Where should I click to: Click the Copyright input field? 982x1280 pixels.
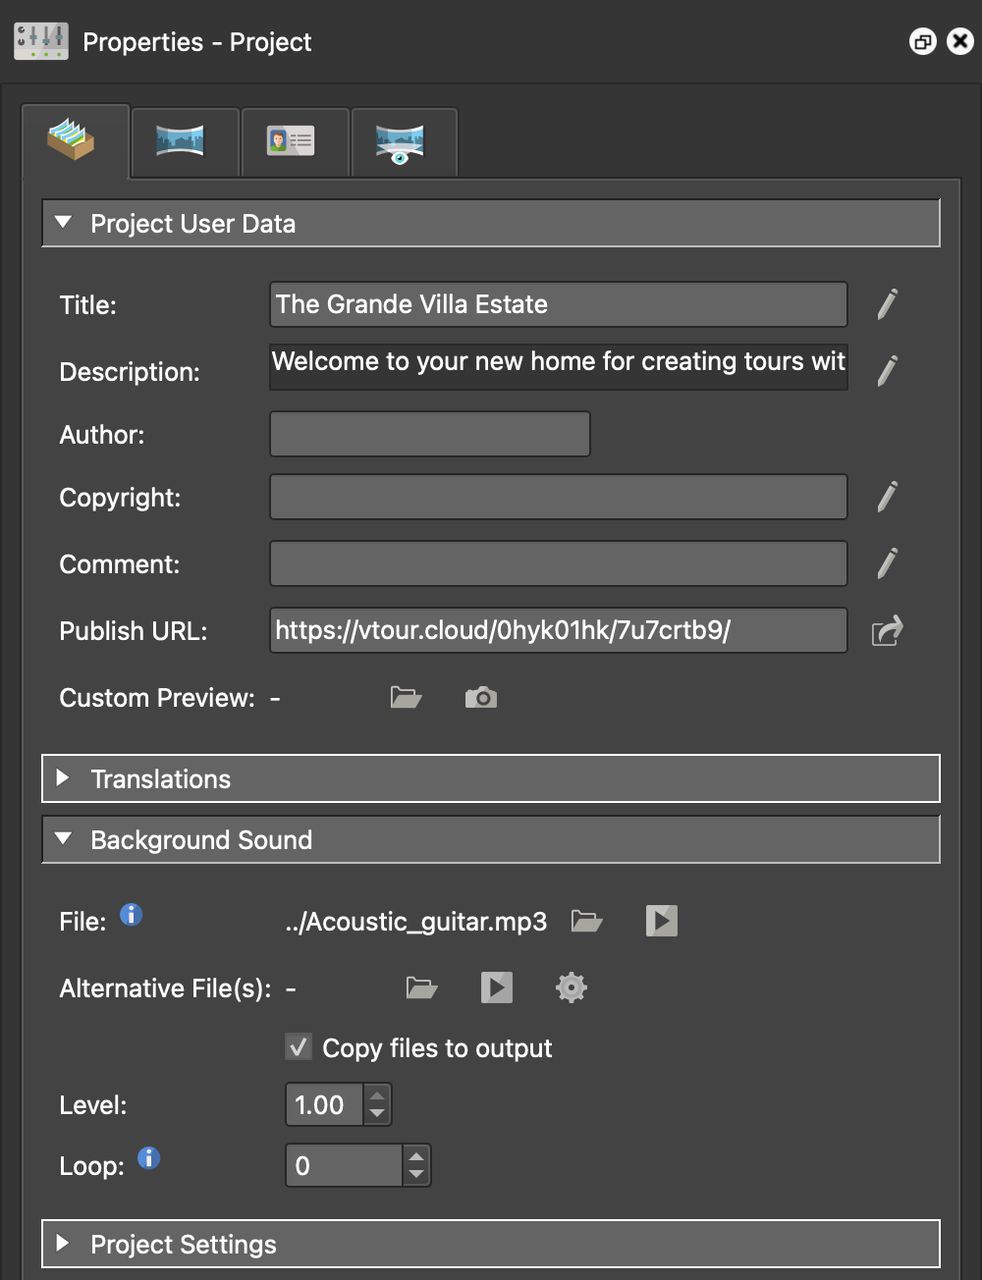(x=558, y=497)
